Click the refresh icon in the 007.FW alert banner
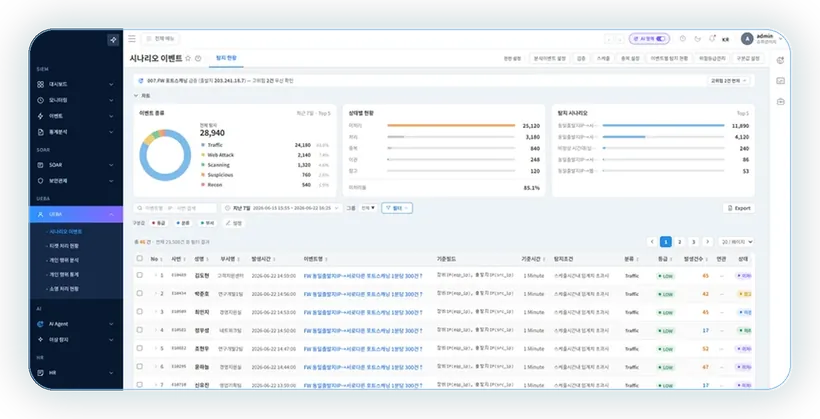 (x=141, y=81)
